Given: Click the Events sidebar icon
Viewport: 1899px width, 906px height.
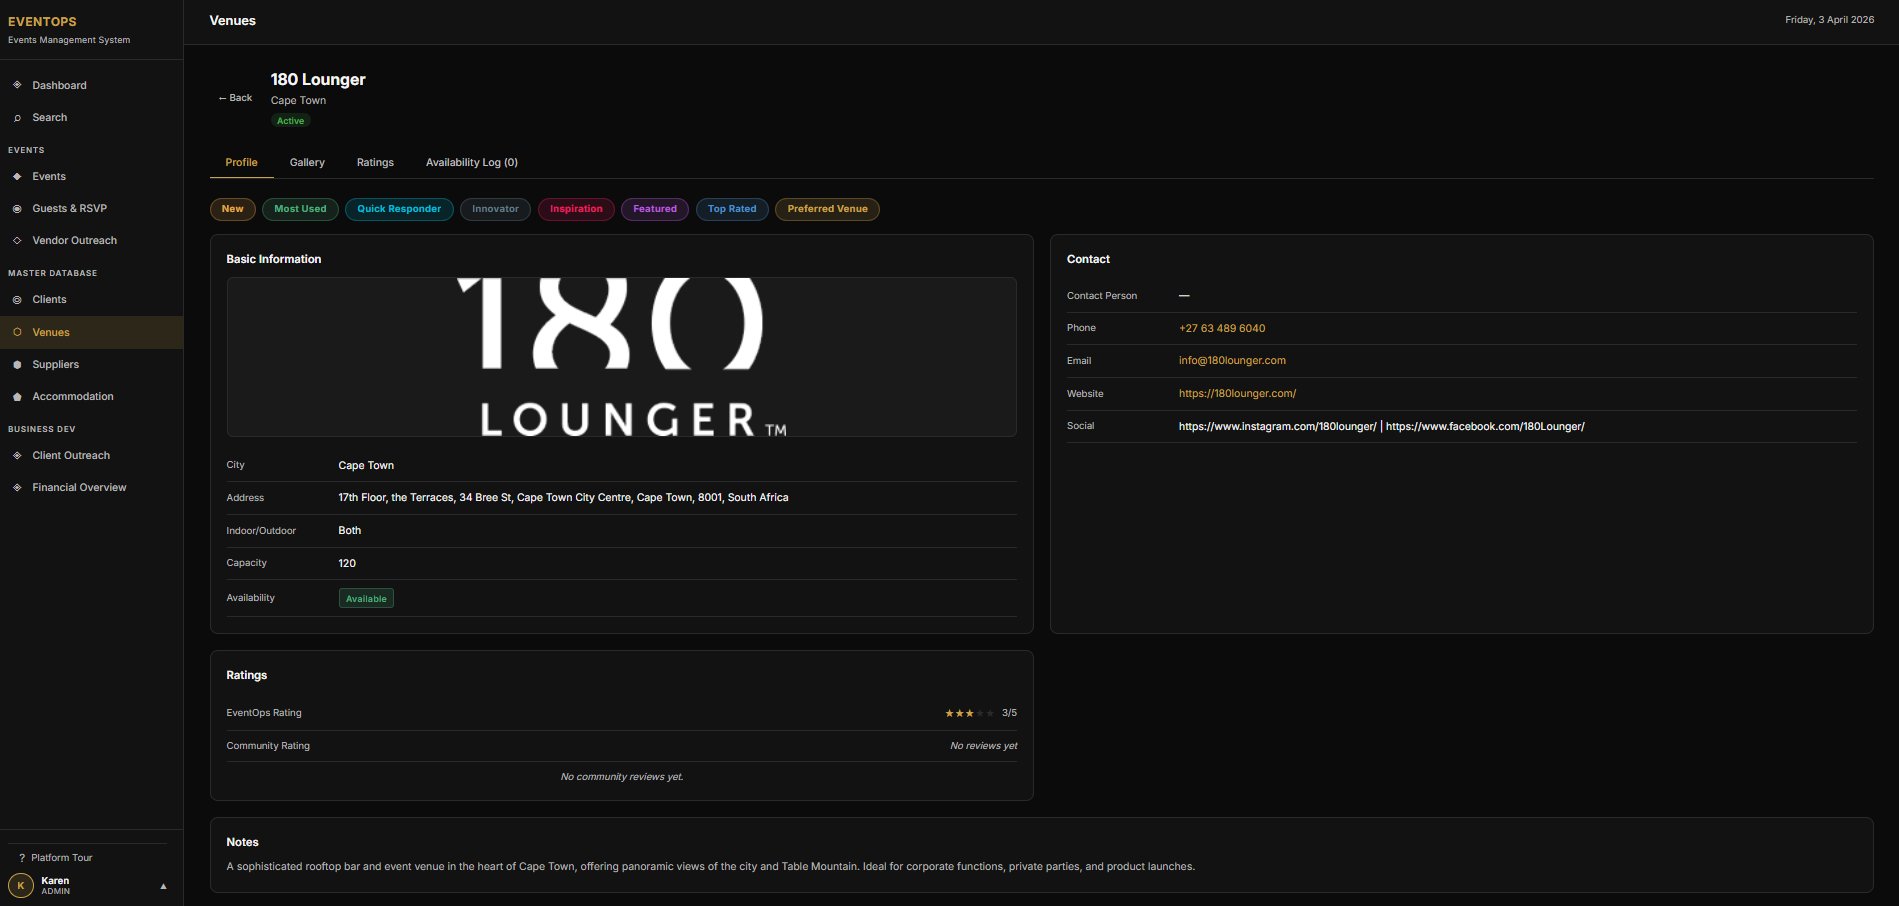Looking at the screenshot, I should [x=17, y=176].
